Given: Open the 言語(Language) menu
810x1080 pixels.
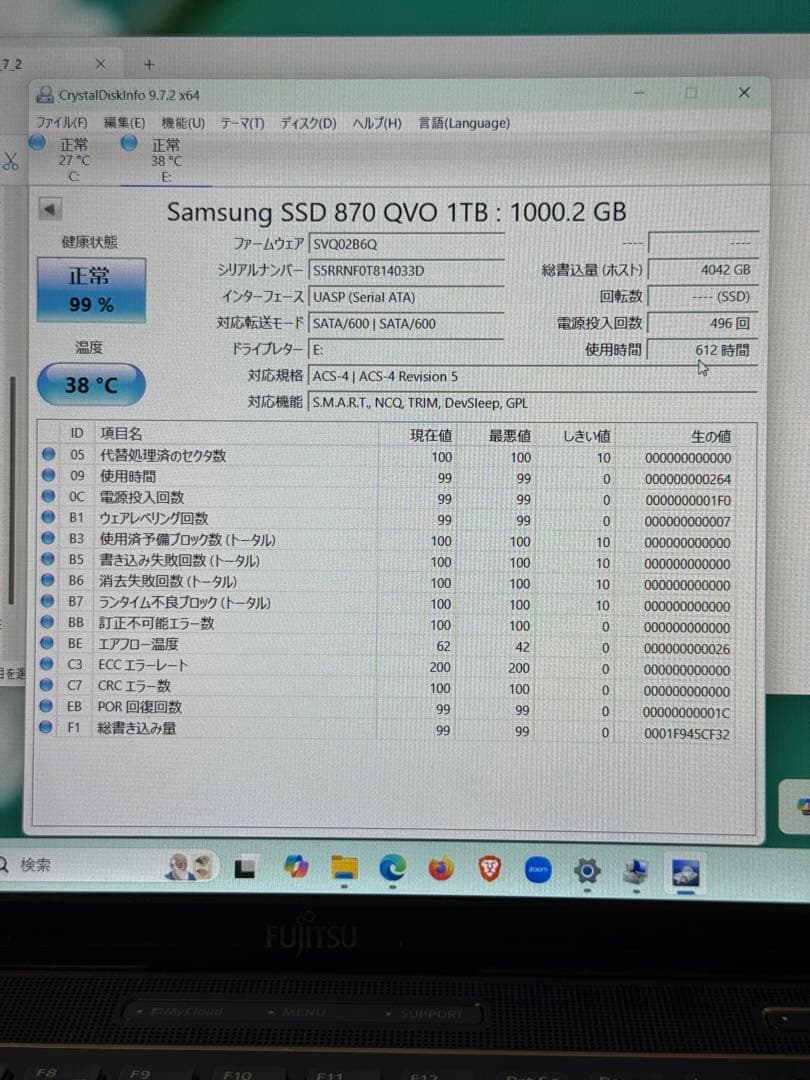Looking at the screenshot, I should [466, 122].
